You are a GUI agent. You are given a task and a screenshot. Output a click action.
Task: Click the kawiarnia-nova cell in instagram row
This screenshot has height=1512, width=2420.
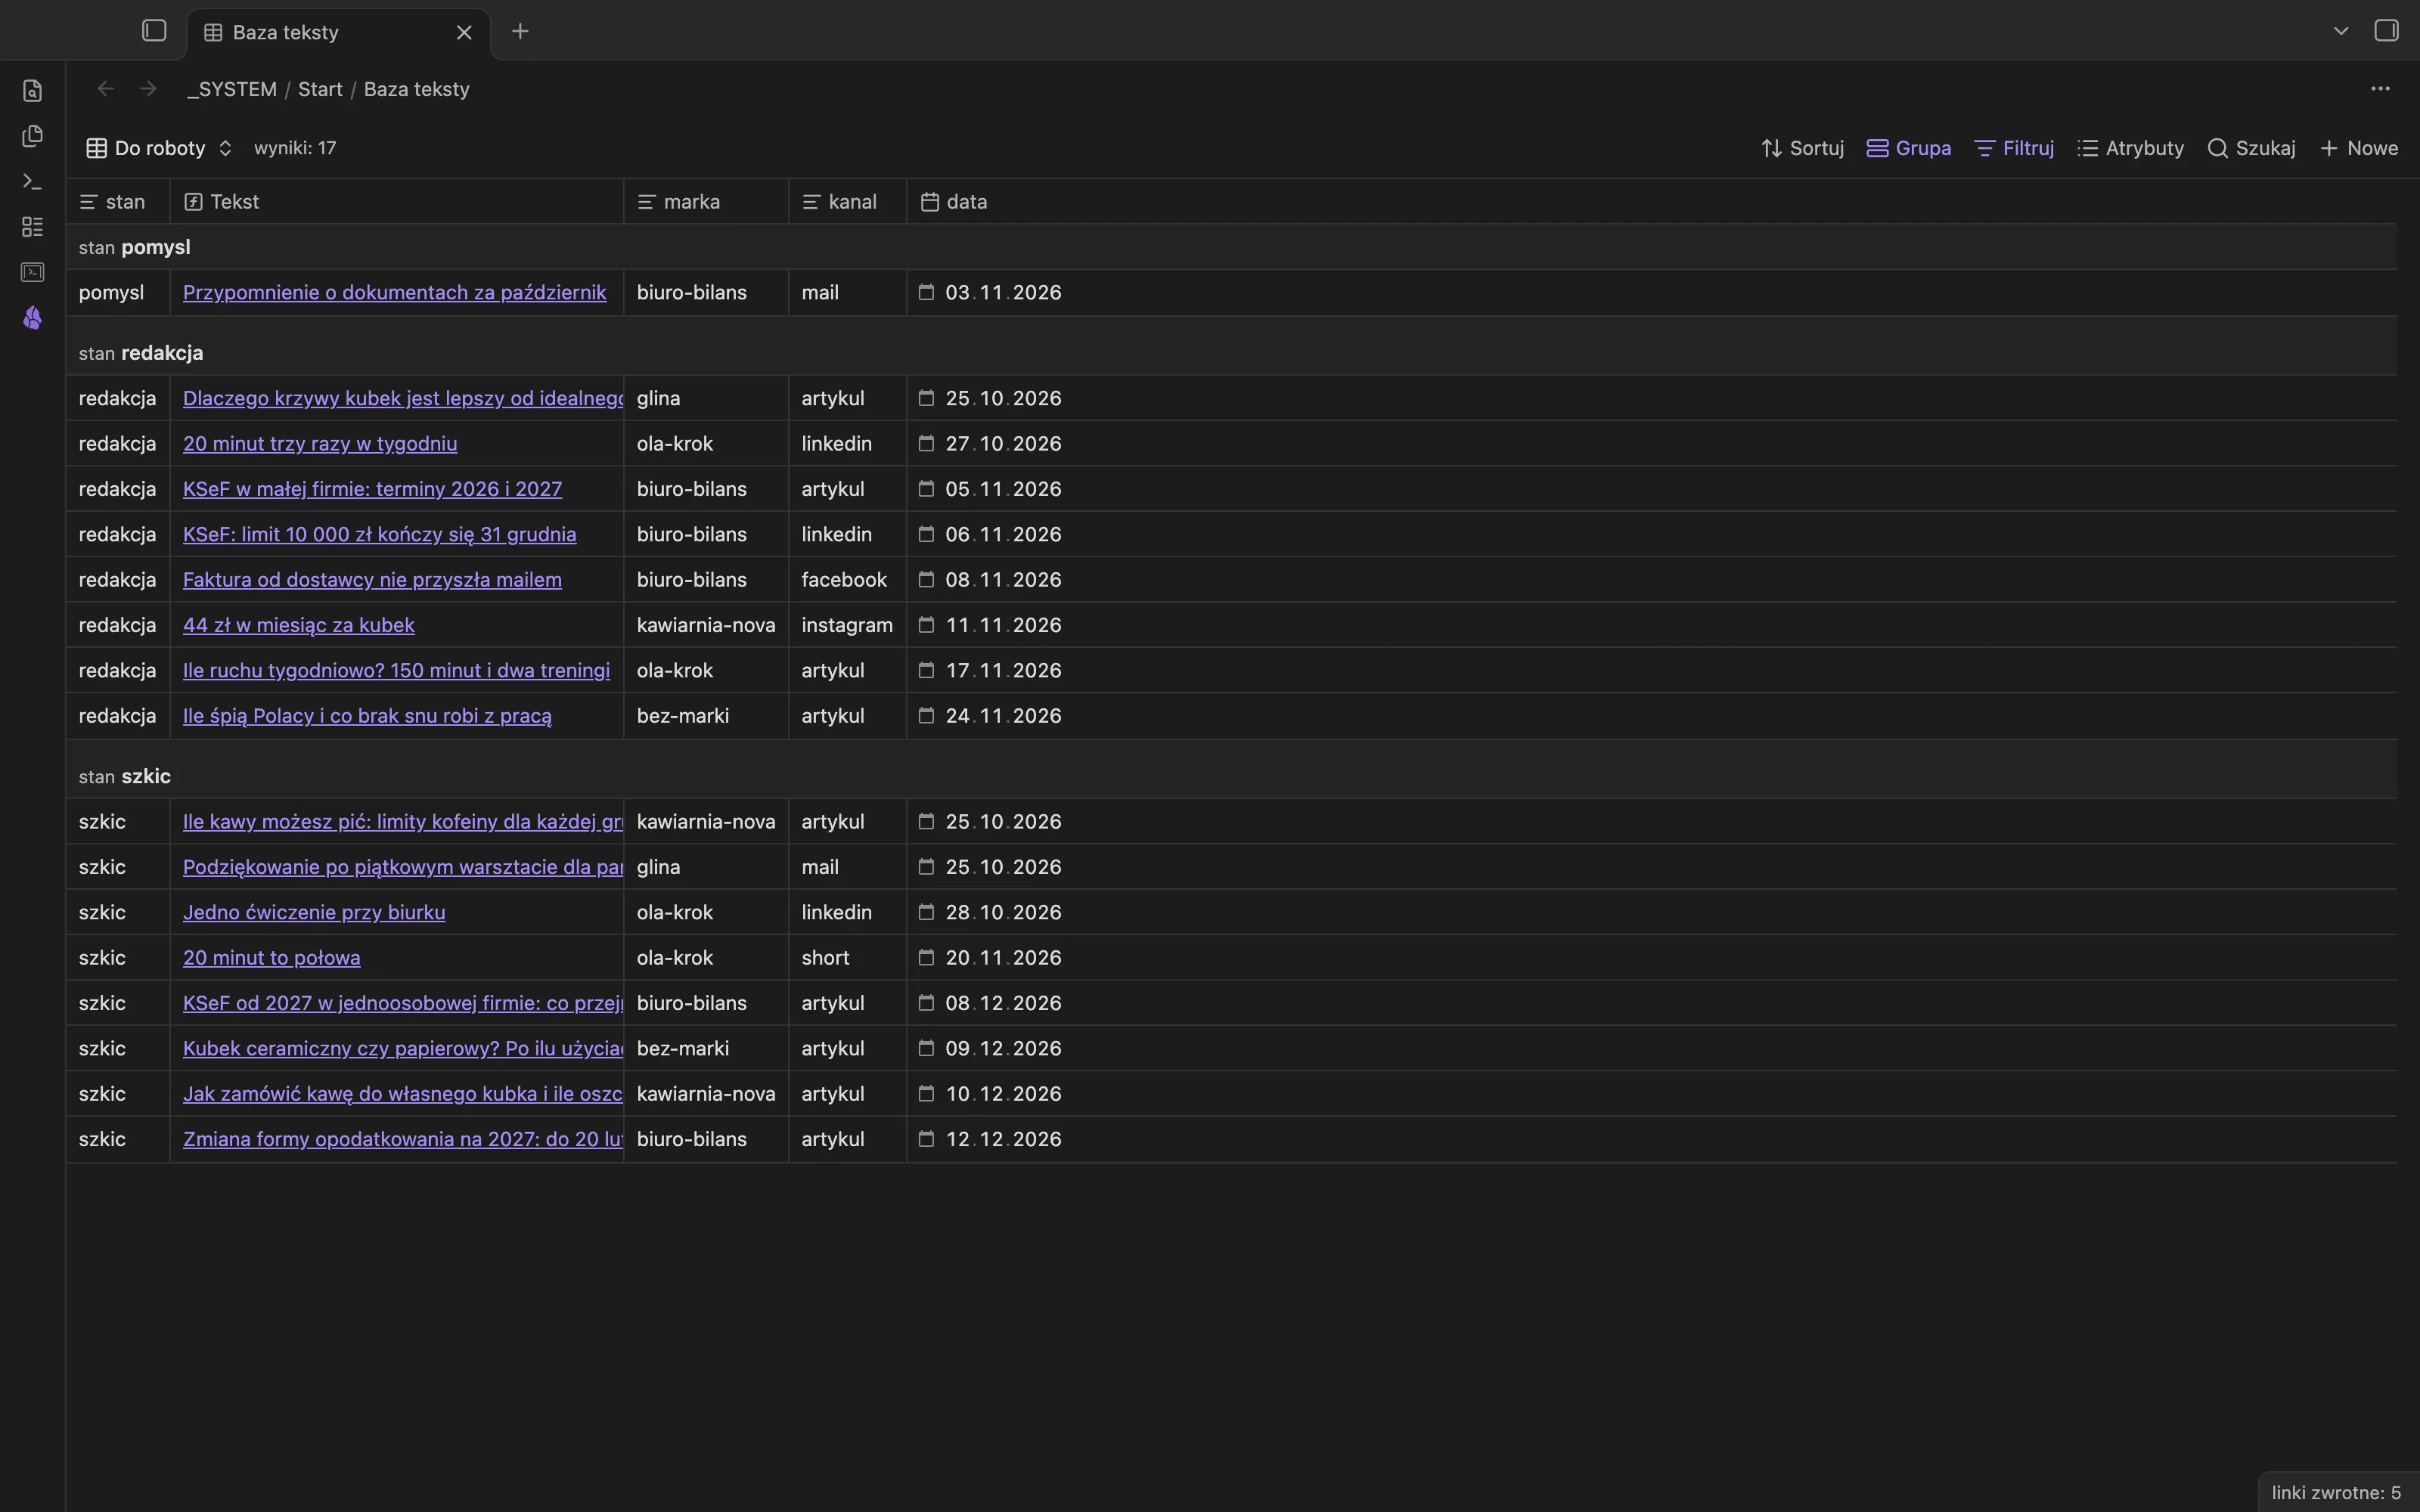[x=706, y=625]
